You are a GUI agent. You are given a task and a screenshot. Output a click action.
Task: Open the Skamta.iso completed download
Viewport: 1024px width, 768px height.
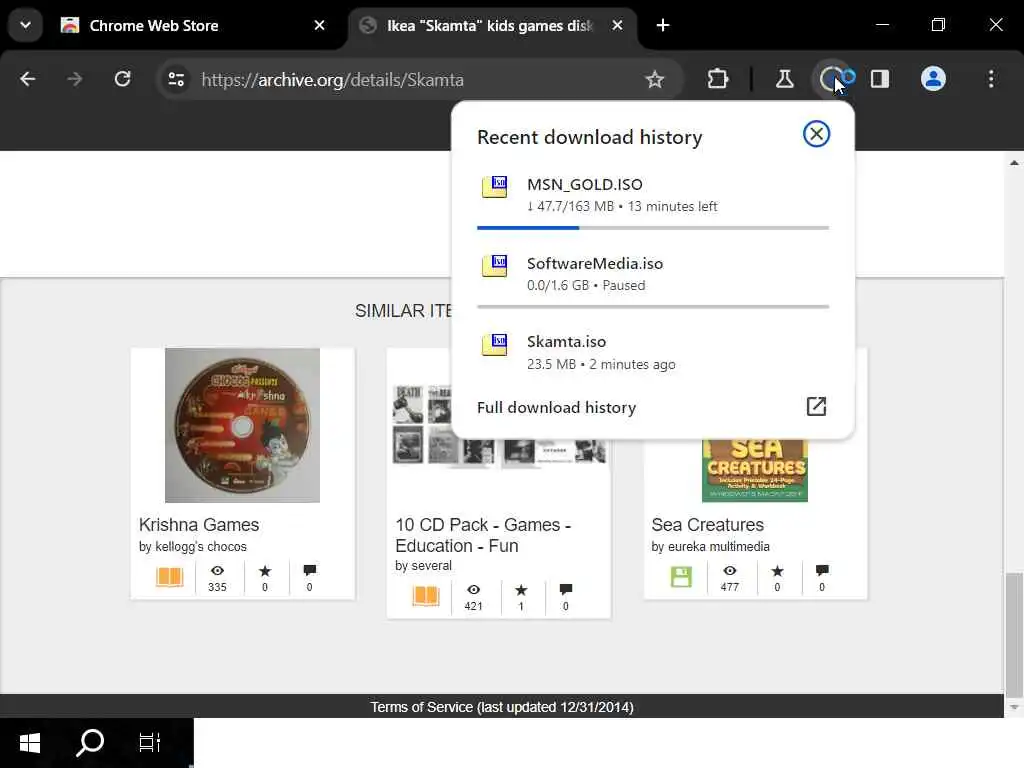653,353
